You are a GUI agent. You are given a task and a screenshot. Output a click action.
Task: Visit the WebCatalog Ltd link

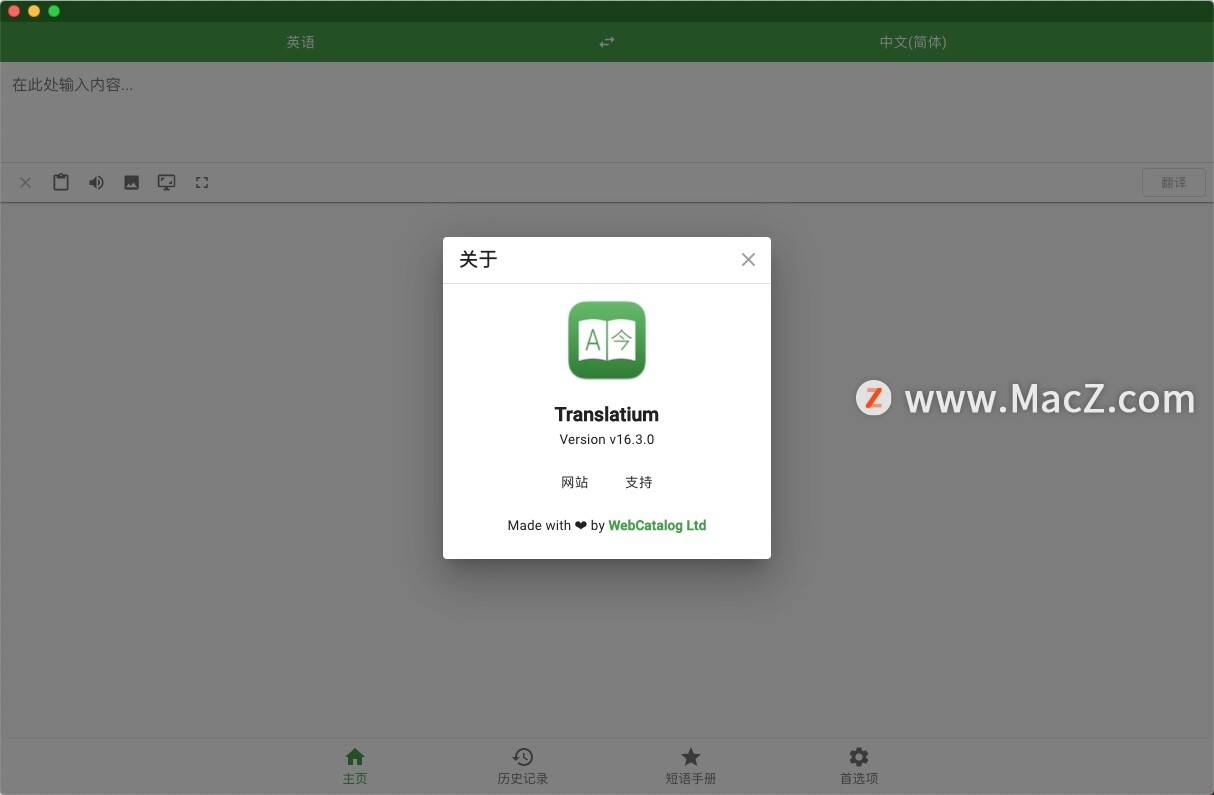(657, 525)
